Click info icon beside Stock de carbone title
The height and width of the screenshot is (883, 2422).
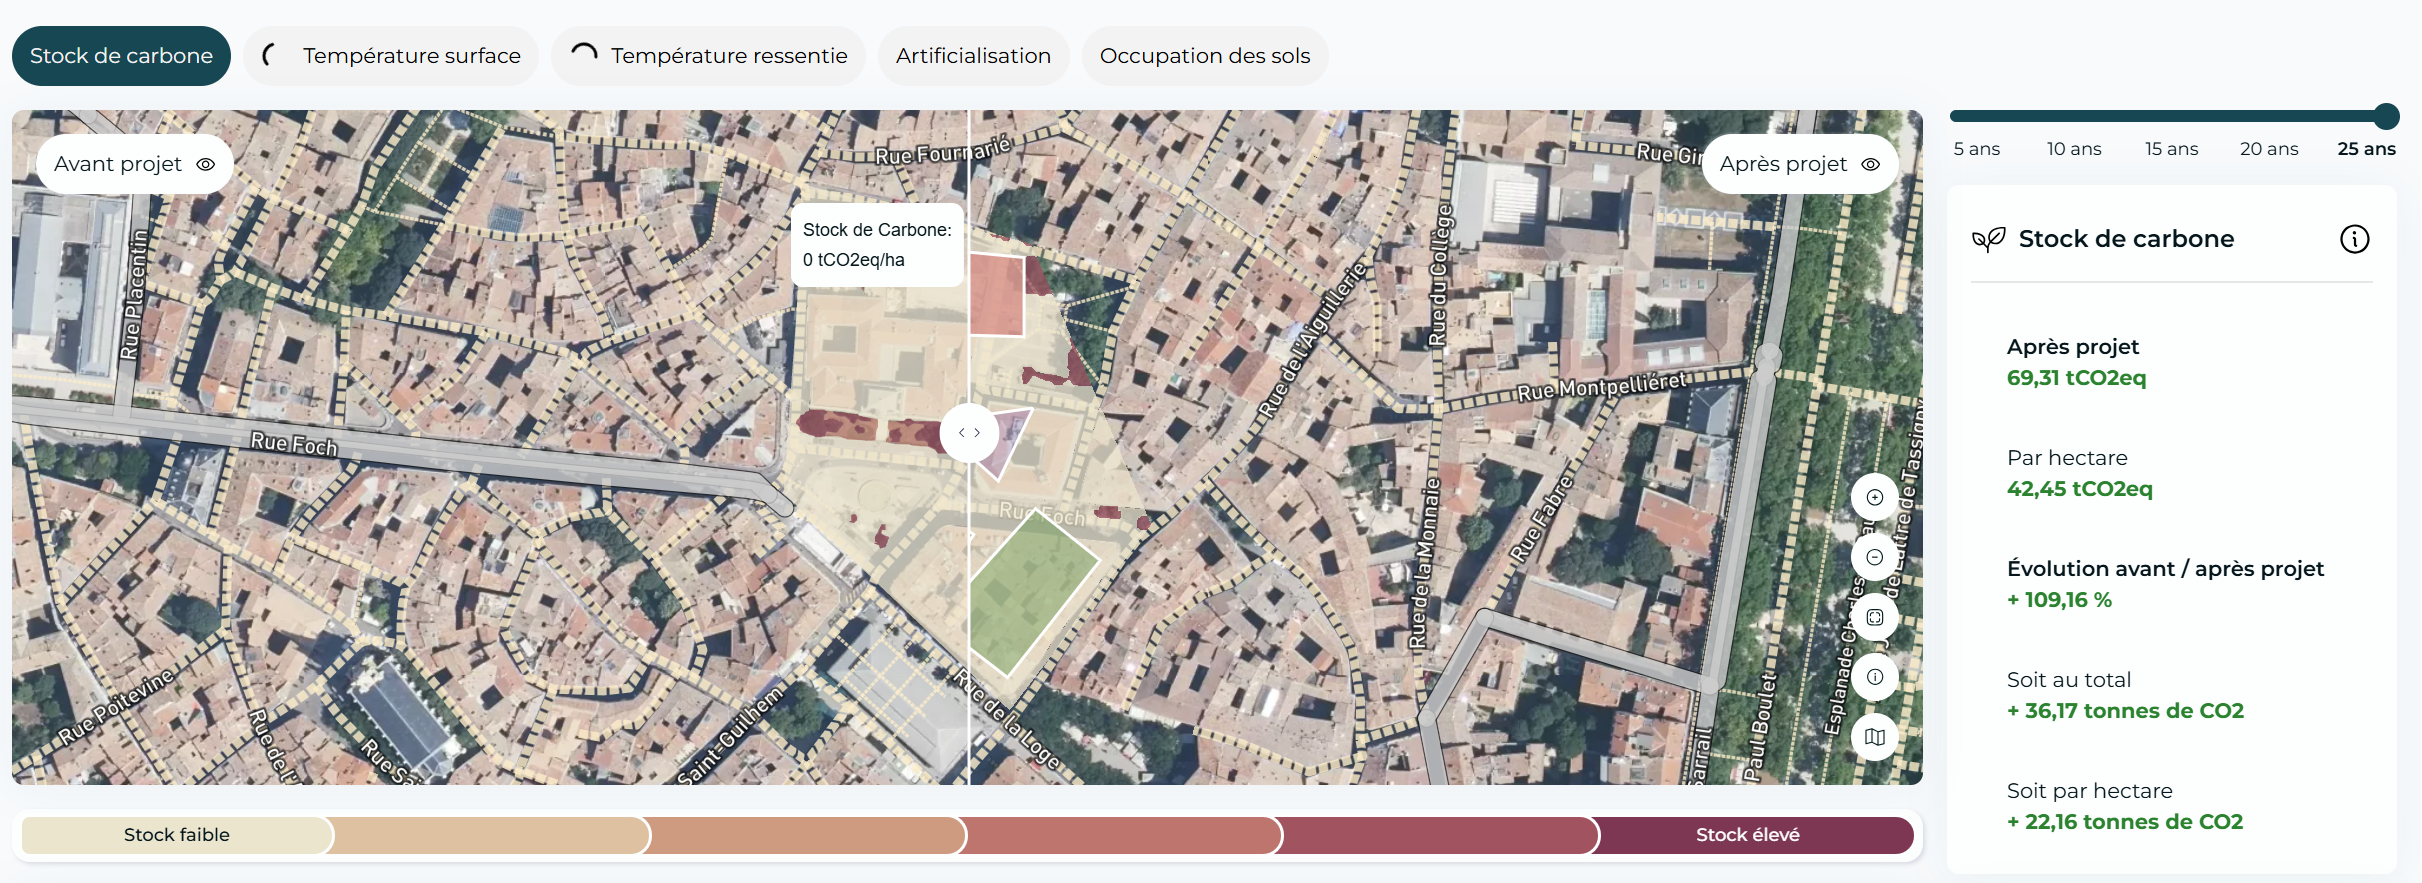point(2354,239)
